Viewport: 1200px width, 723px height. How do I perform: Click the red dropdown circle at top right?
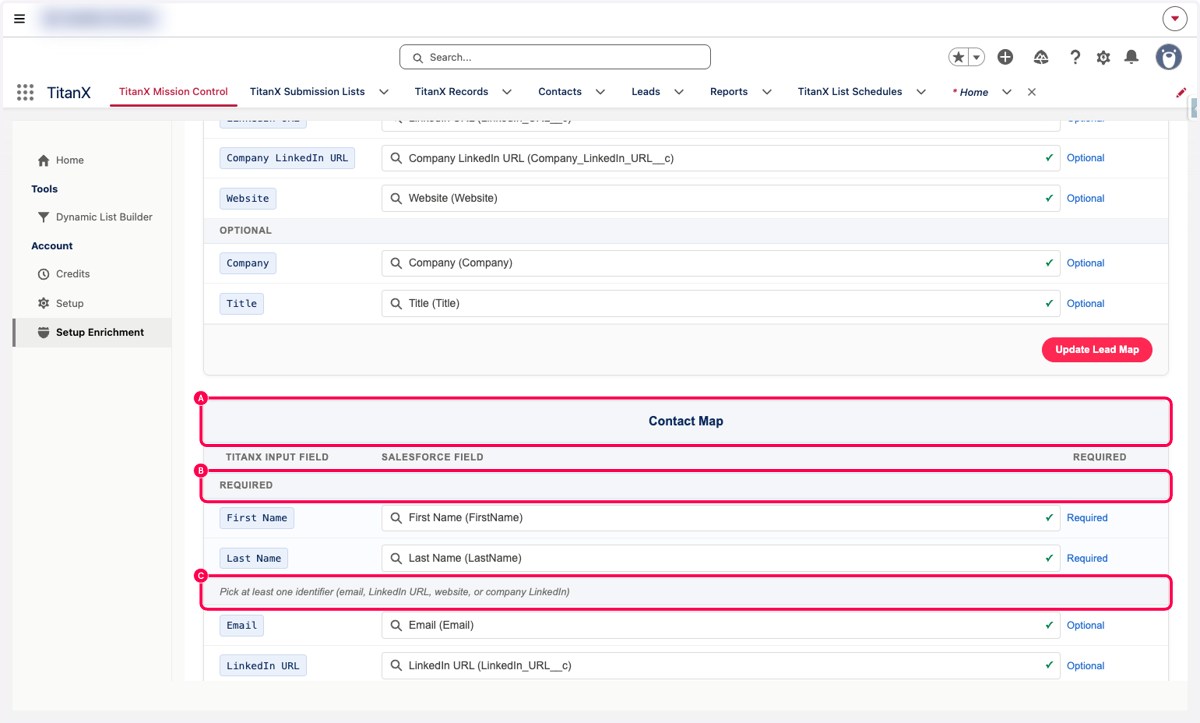tap(1174, 19)
